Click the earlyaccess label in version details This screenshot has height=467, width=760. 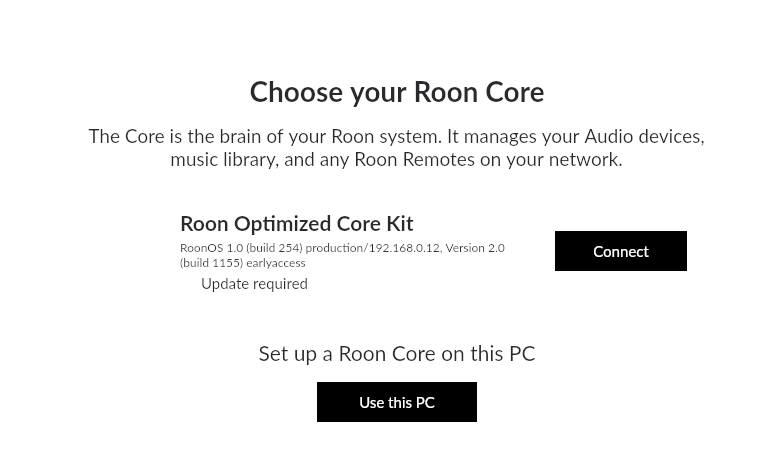[276, 263]
